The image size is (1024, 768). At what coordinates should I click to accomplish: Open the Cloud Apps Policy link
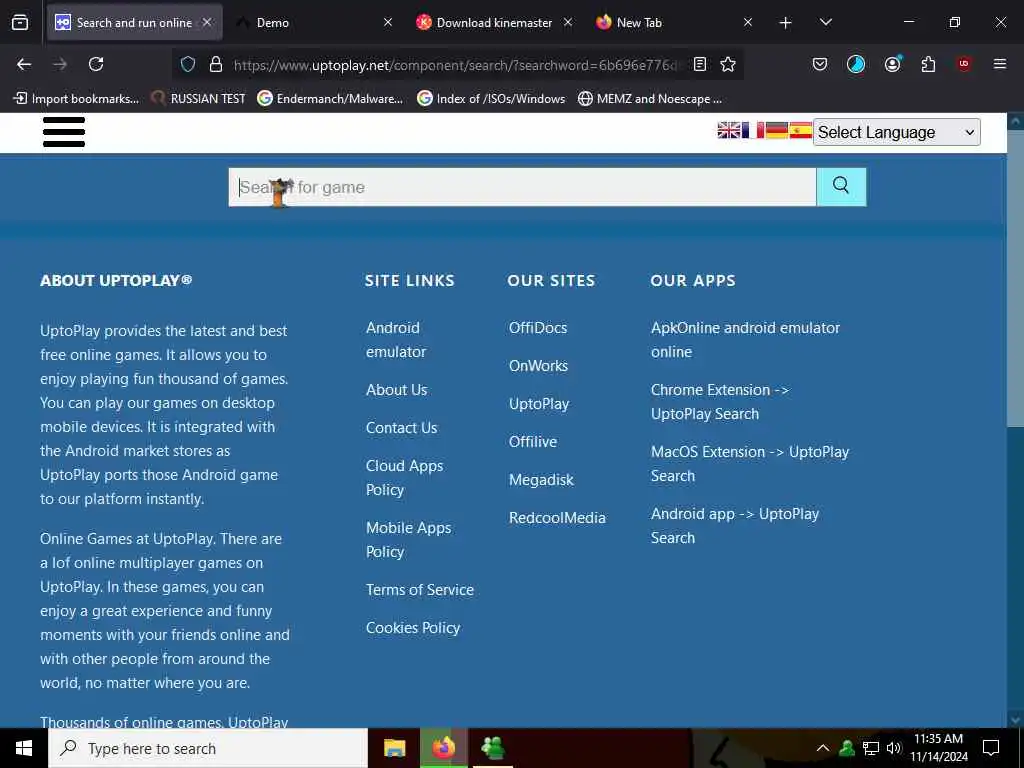click(404, 477)
